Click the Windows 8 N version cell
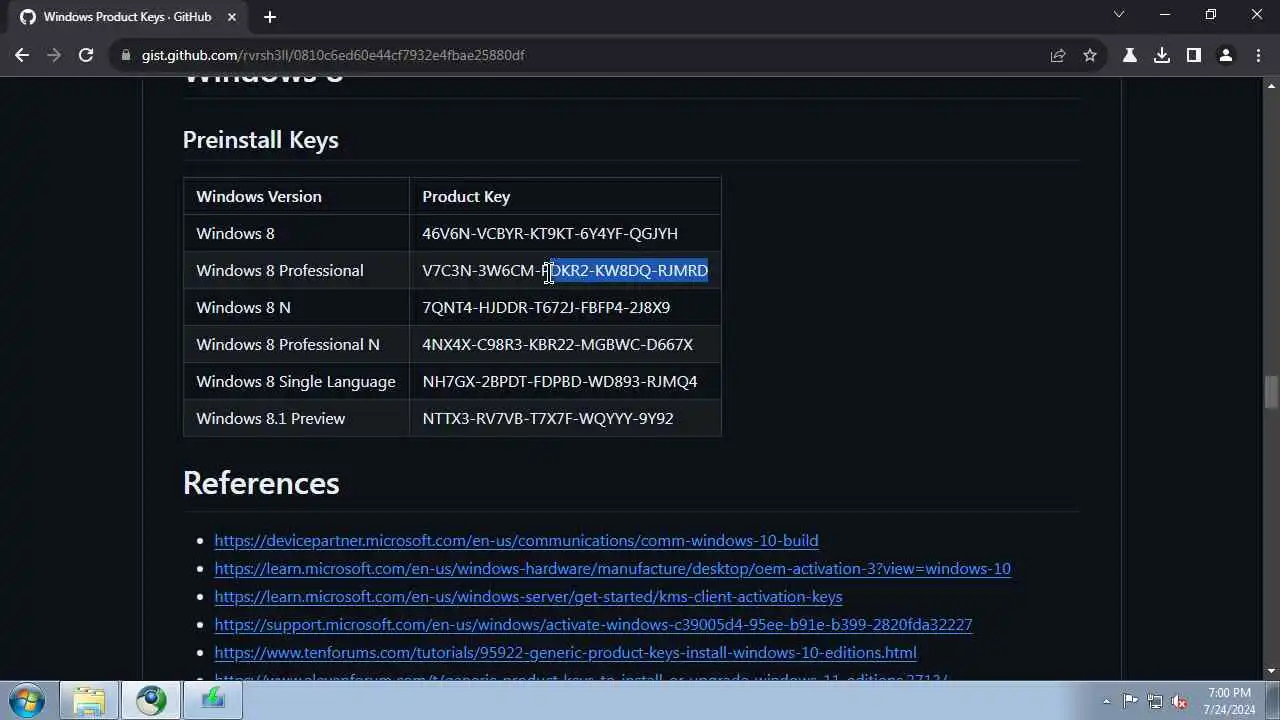This screenshot has height=720, width=1280. tap(296, 307)
